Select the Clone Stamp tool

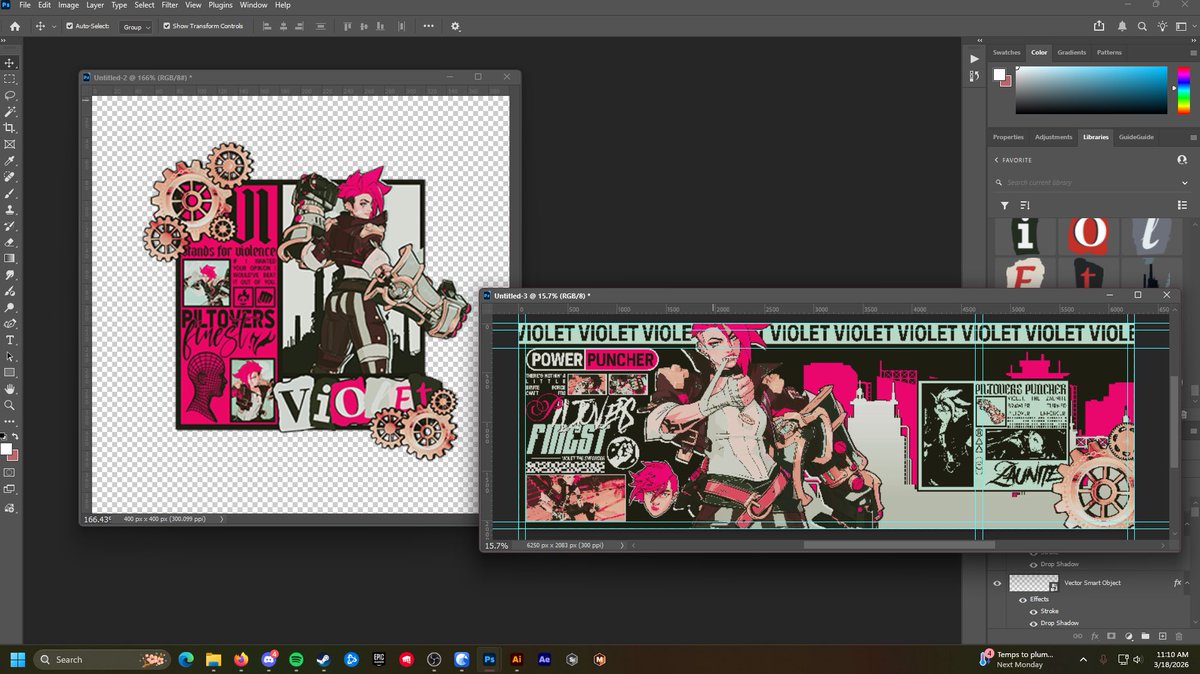tap(10, 209)
